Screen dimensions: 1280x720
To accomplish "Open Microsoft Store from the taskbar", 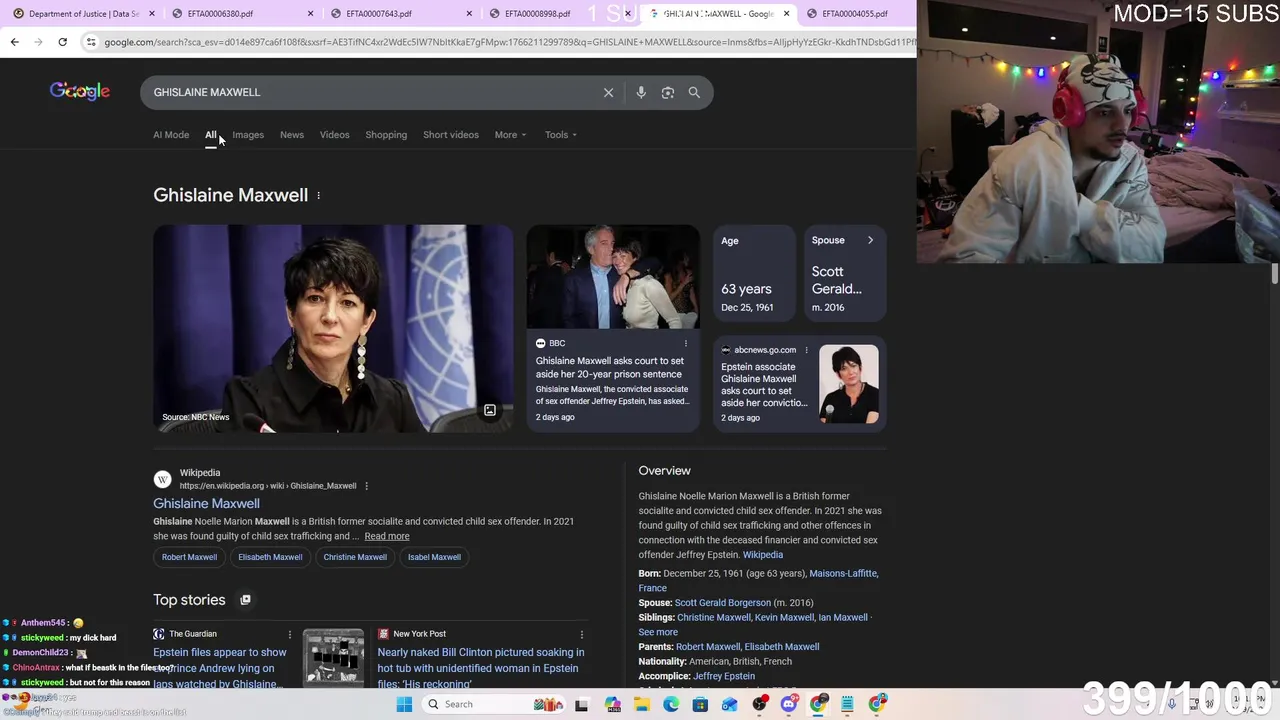I will tap(701, 704).
